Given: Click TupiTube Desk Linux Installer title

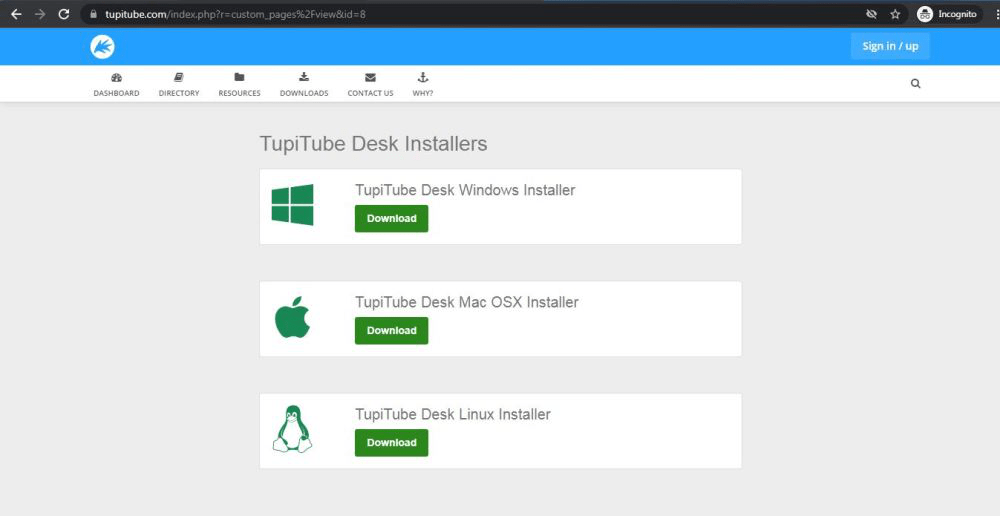Looking at the screenshot, I should (x=453, y=415).
